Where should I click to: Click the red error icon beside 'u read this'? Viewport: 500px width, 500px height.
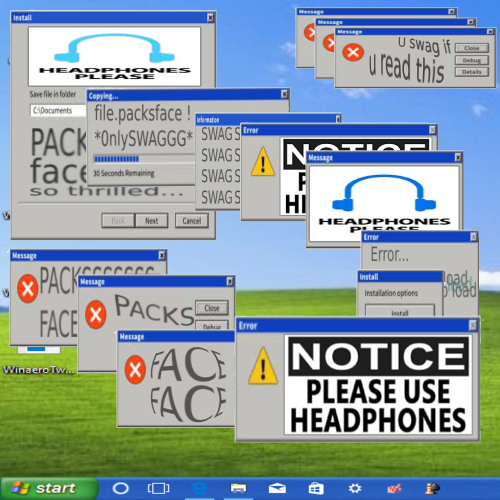(x=353, y=52)
